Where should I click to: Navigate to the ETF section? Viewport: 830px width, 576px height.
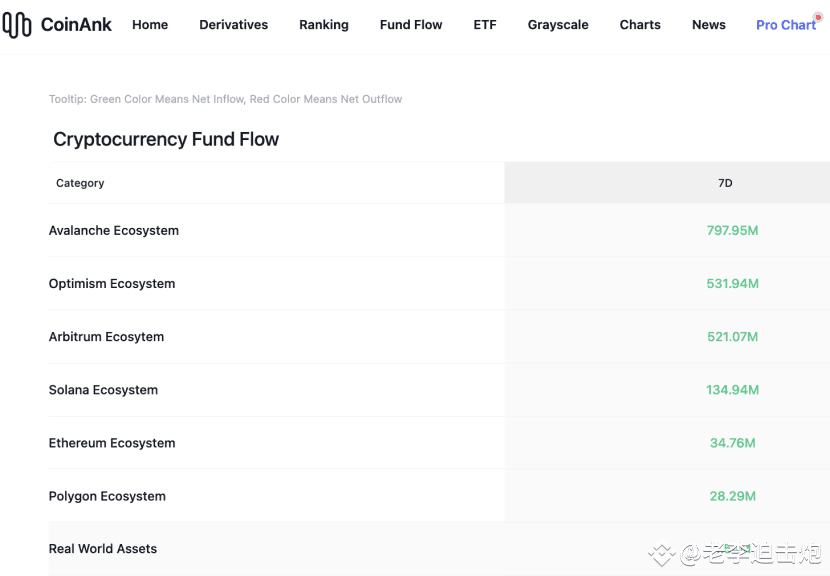tap(485, 25)
